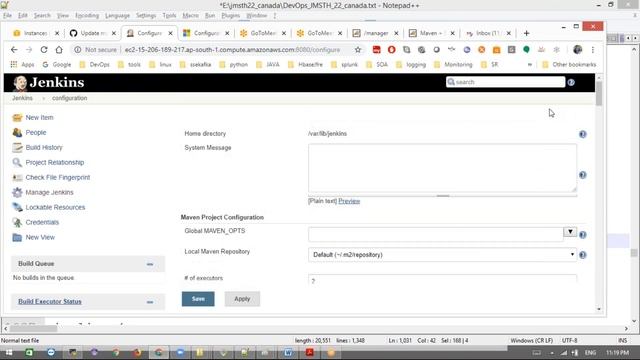The width and height of the screenshot is (640, 360).
Task: Open Notepad++ Encoding menu
Action: tap(87, 16)
